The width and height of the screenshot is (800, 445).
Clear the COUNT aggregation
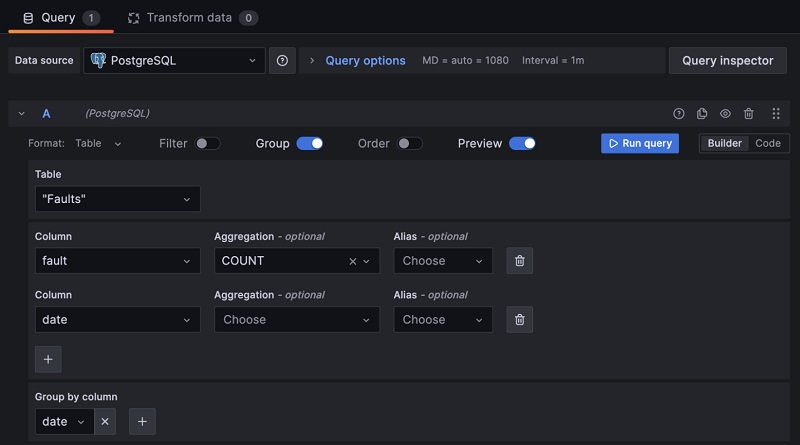point(353,261)
